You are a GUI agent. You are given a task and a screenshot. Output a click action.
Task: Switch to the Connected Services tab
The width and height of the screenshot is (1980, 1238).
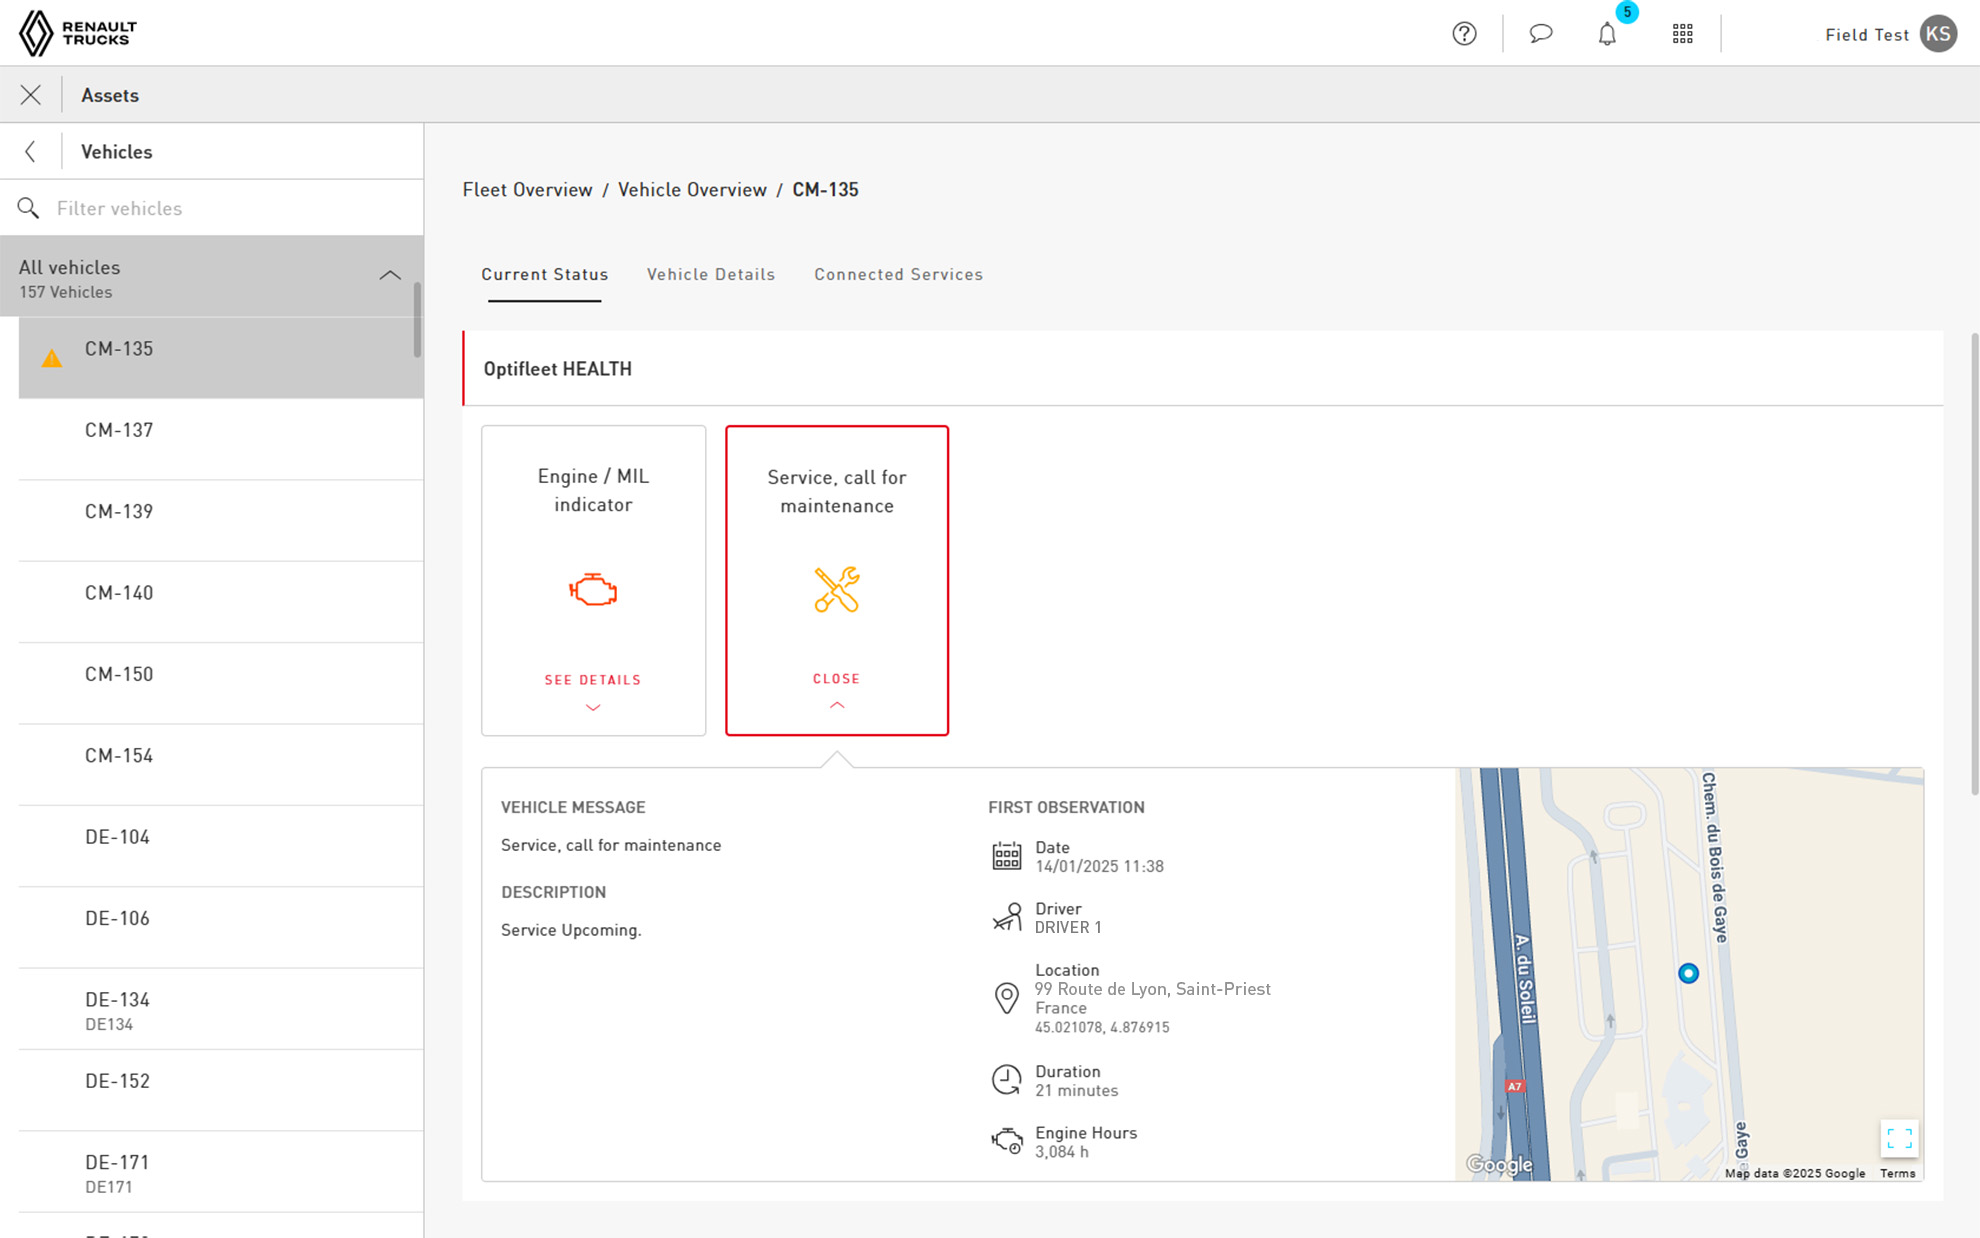(898, 274)
